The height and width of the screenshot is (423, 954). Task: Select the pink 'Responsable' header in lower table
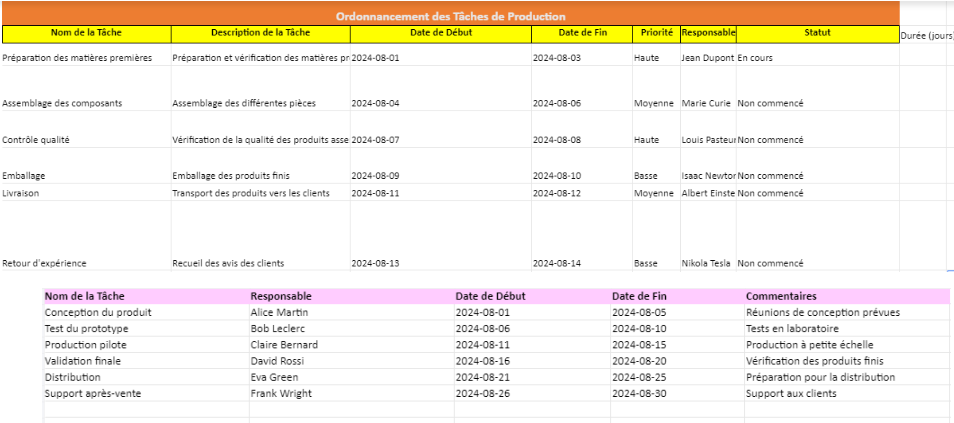(352, 296)
